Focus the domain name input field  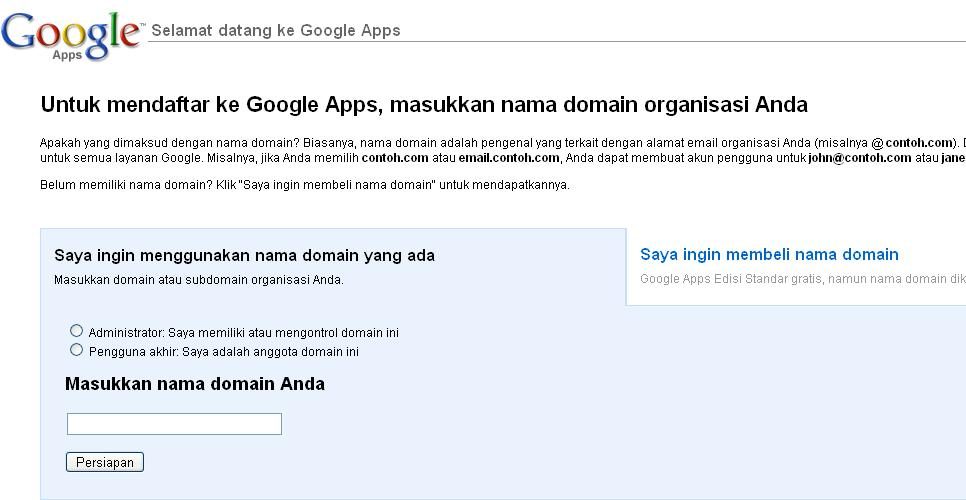(174, 424)
